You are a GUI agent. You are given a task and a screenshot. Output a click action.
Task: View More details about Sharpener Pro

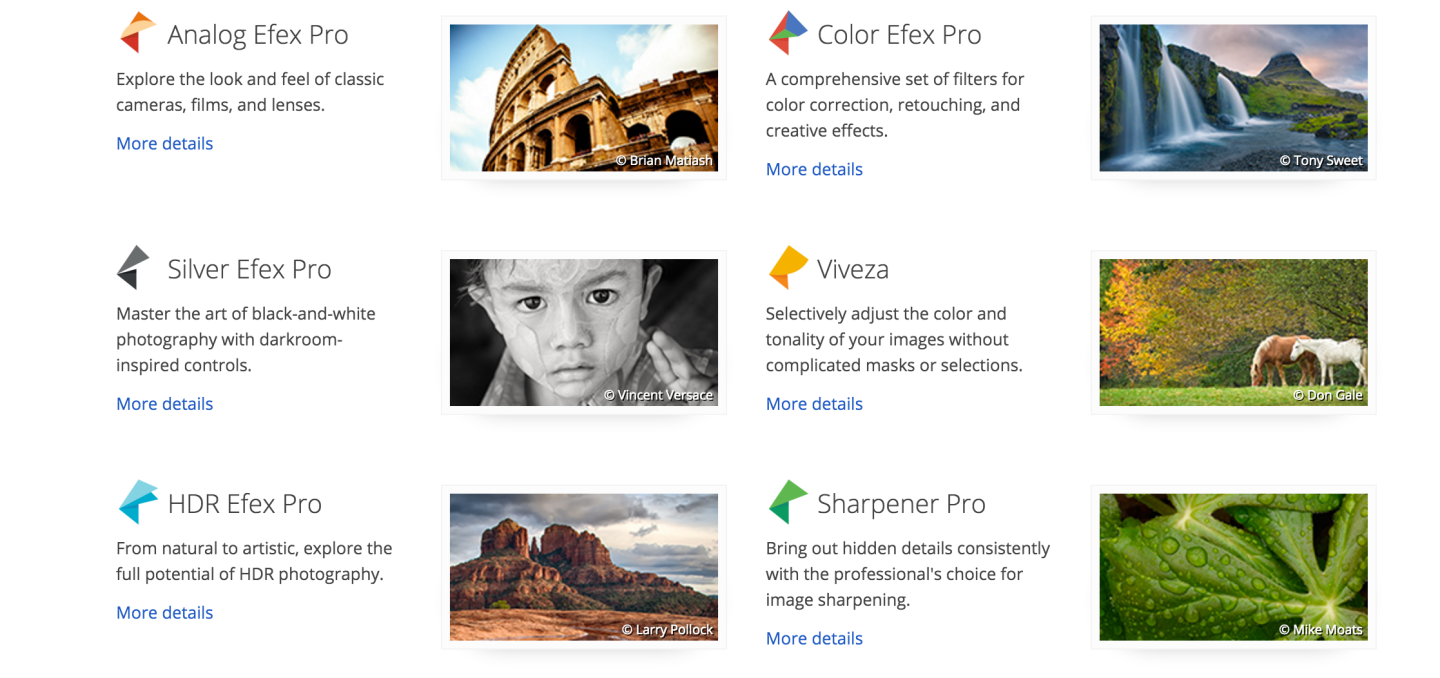click(x=814, y=639)
